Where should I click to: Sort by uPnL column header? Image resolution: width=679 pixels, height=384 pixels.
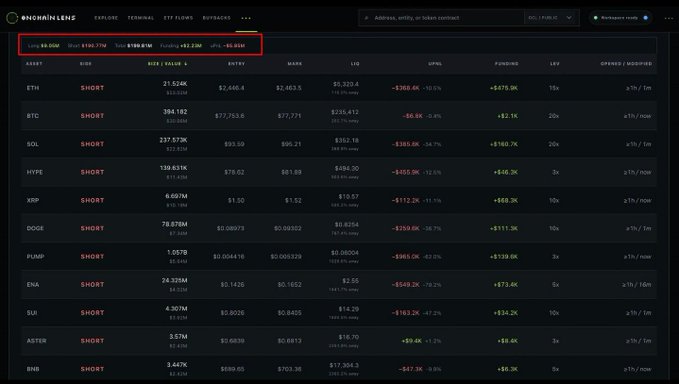click(x=435, y=64)
